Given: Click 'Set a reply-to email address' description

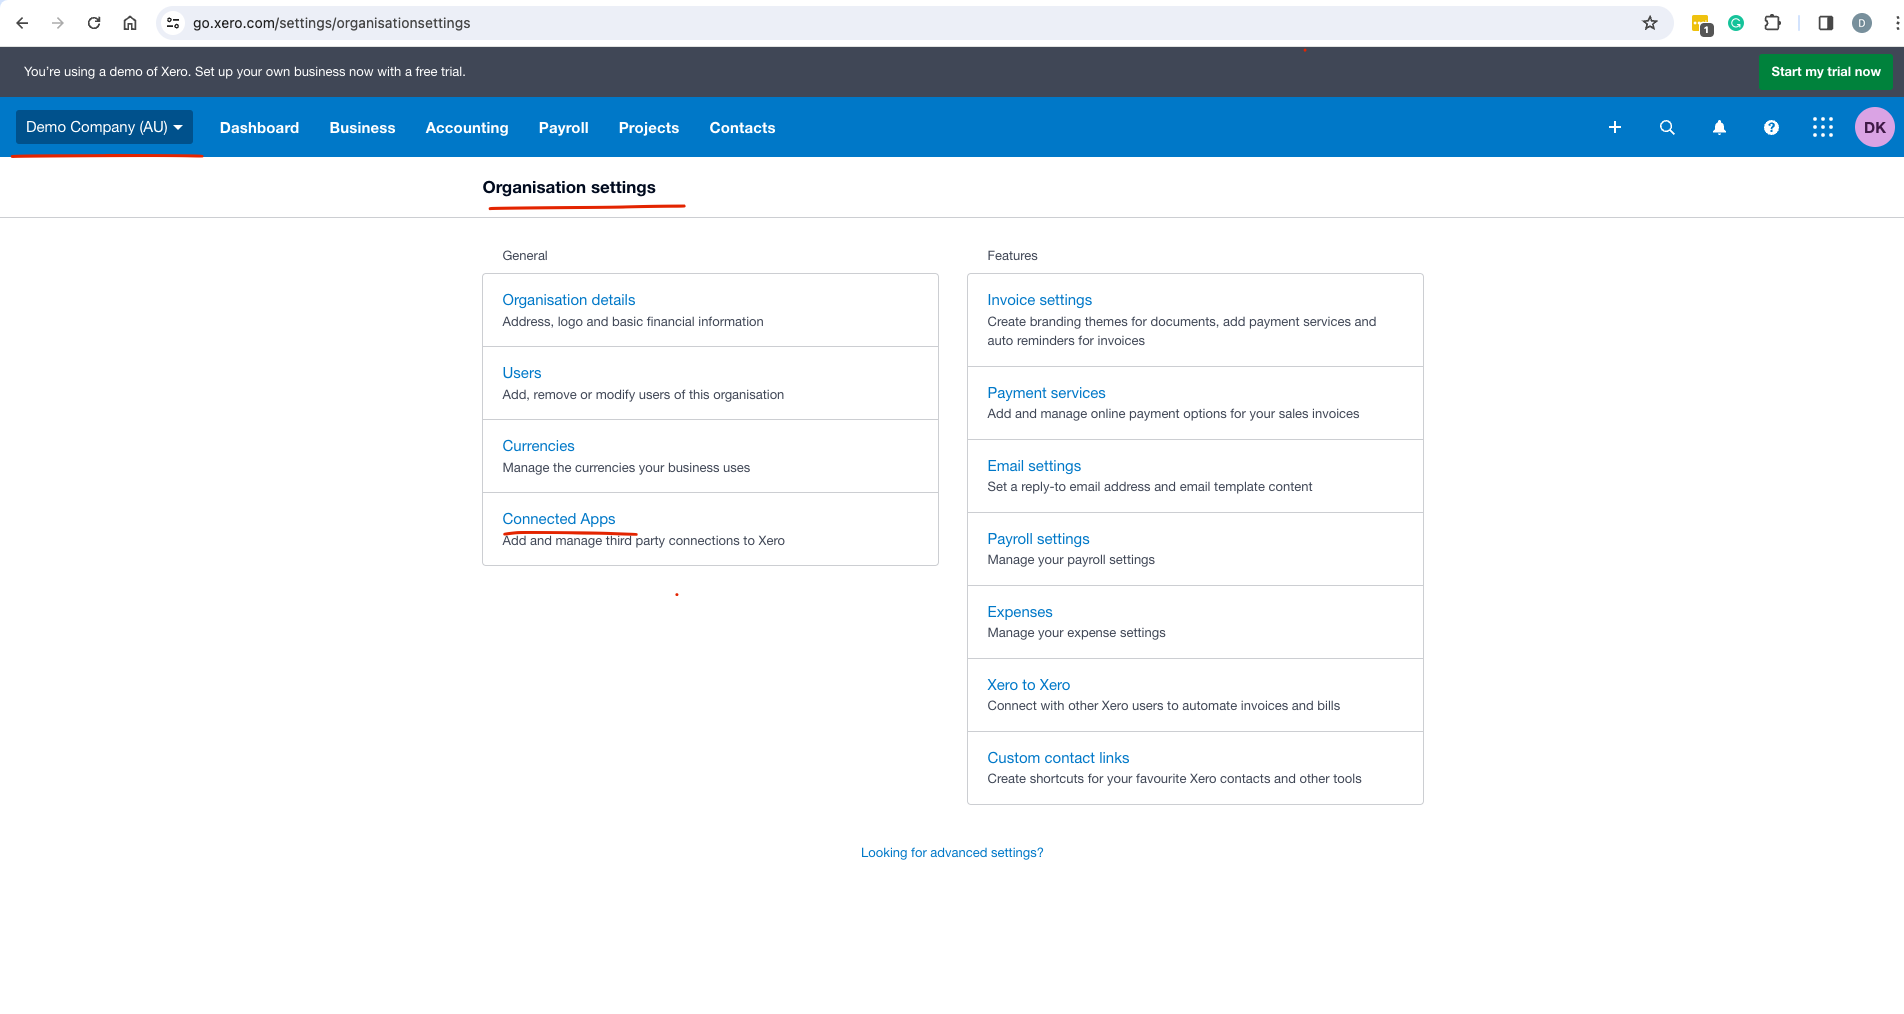Looking at the screenshot, I should click(x=1149, y=487).
